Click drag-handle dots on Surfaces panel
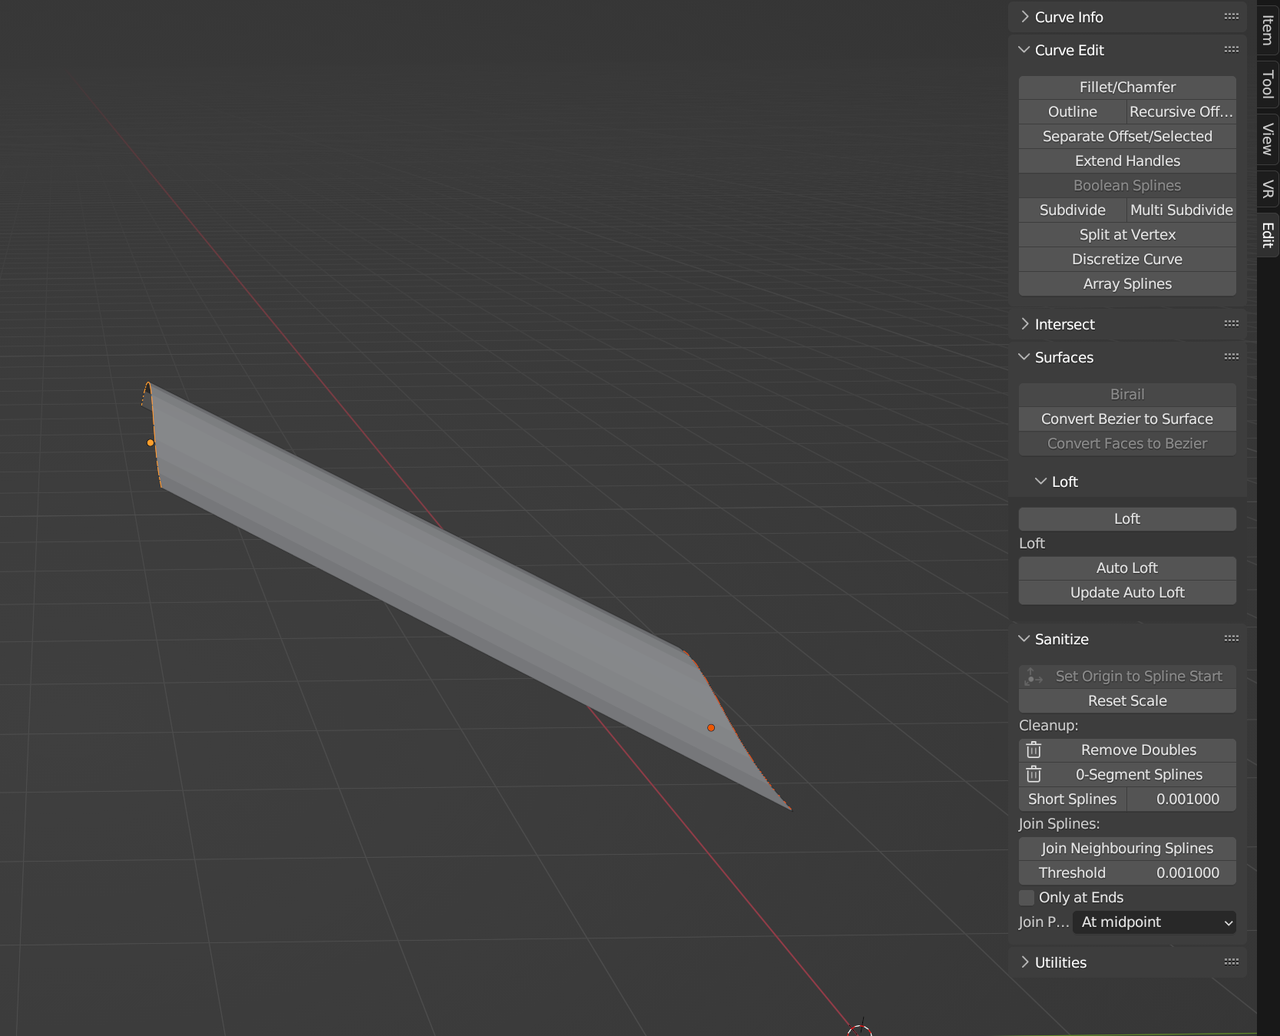This screenshot has height=1036, width=1280. (x=1231, y=356)
